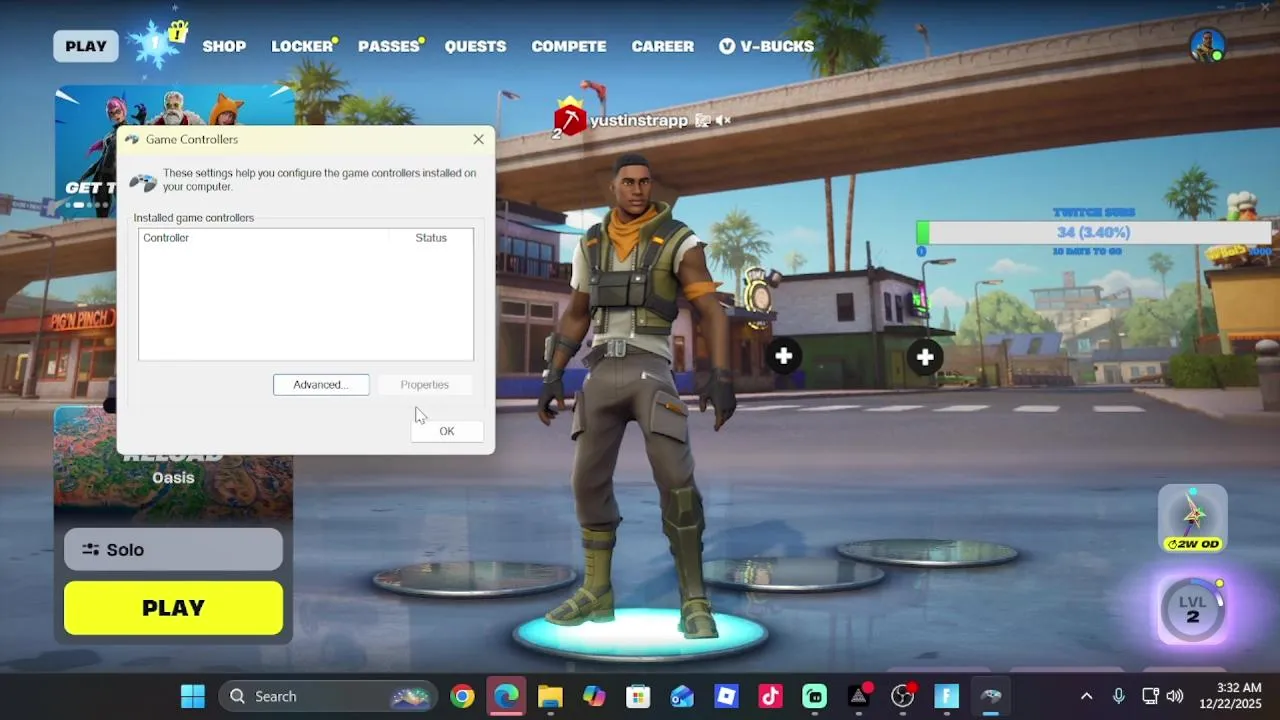This screenshot has width=1280, height=720.
Task: Click the yustinstrapp player name tag
Action: 638,120
